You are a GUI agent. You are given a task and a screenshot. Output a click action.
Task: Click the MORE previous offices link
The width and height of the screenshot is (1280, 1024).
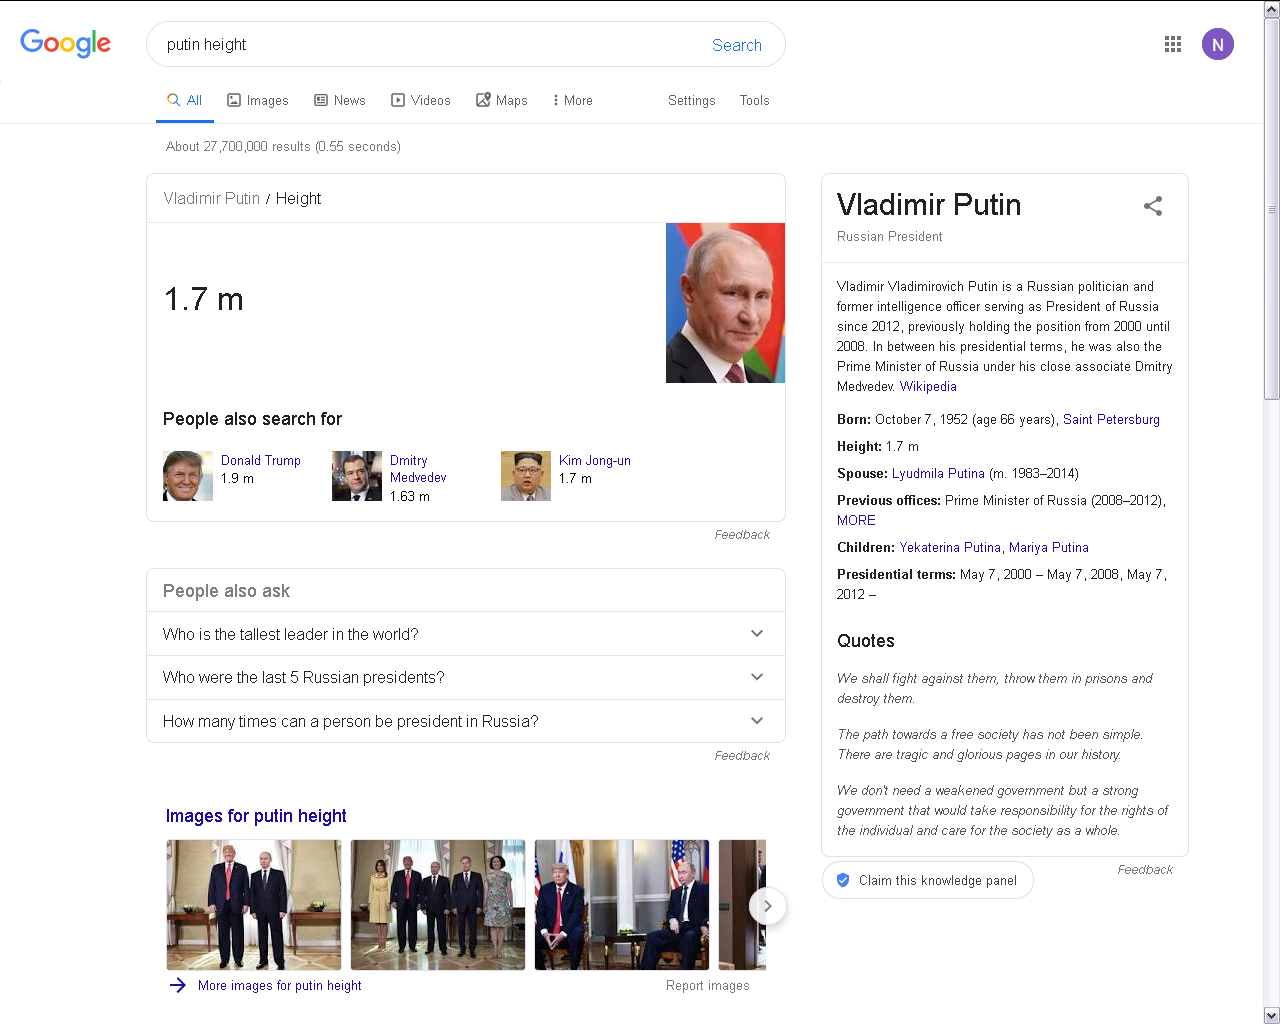point(856,520)
